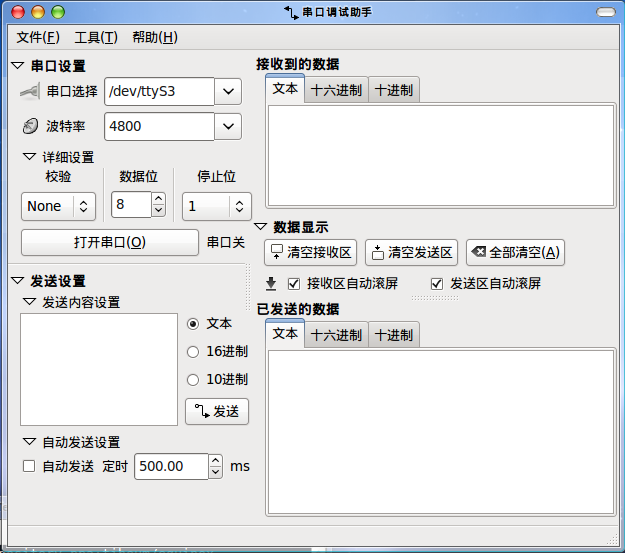Click the 清空接收区 clear receive button
625x553 pixels.
[310, 252]
